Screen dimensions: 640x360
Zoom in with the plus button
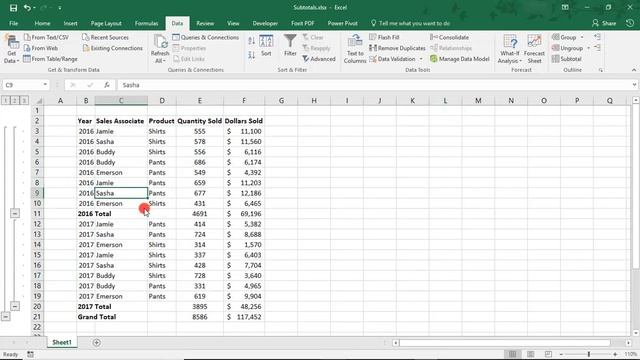click(x=616, y=354)
